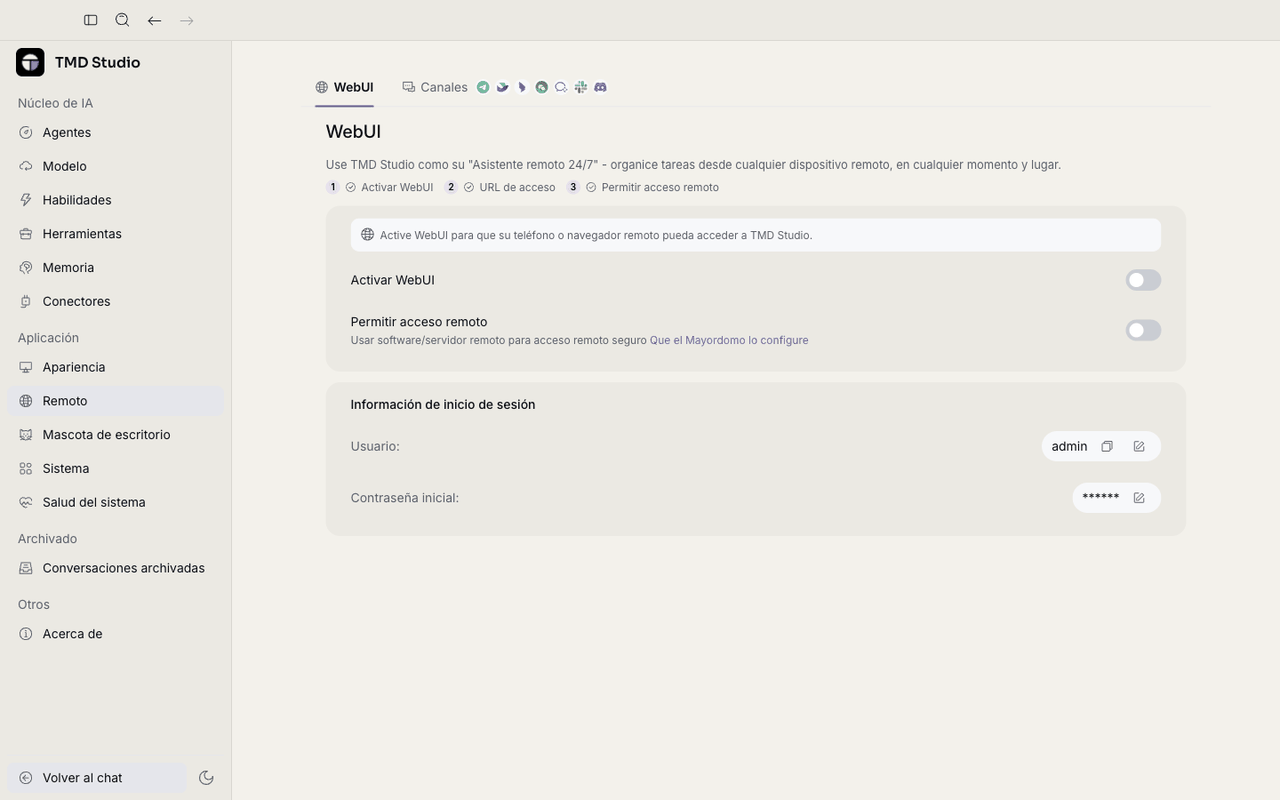This screenshot has height=800, width=1280.
Task: Click the Aplicación section label
Action: pyautogui.click(x=48, y=338)
